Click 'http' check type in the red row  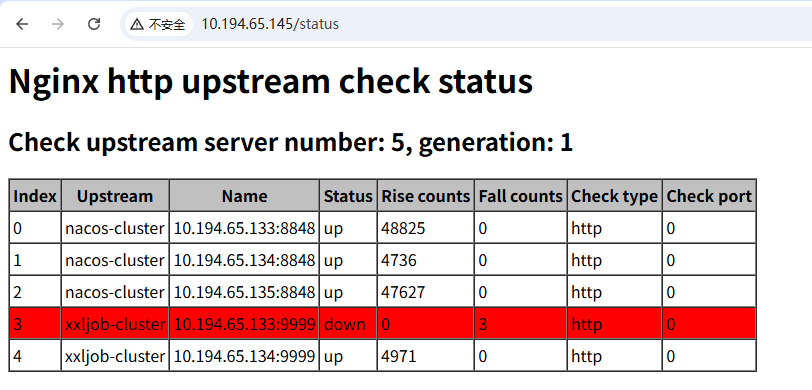(x=587, y=324)
